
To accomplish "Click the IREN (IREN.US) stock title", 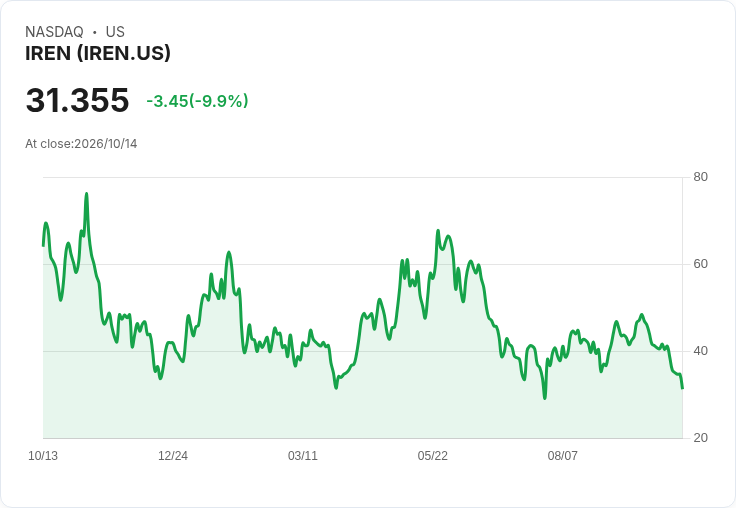I will 98,53.
